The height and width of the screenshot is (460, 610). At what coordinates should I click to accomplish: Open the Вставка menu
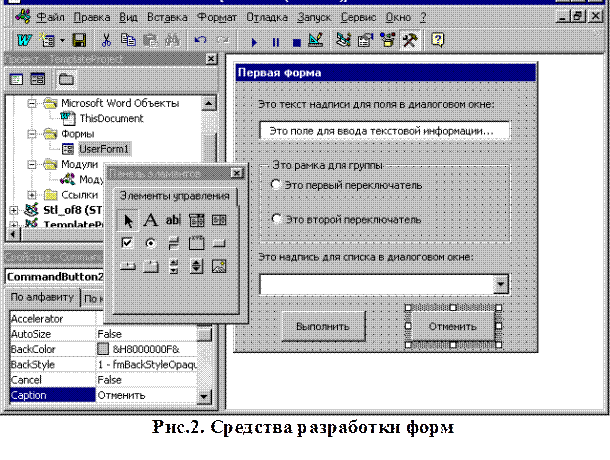click(167, 18)
